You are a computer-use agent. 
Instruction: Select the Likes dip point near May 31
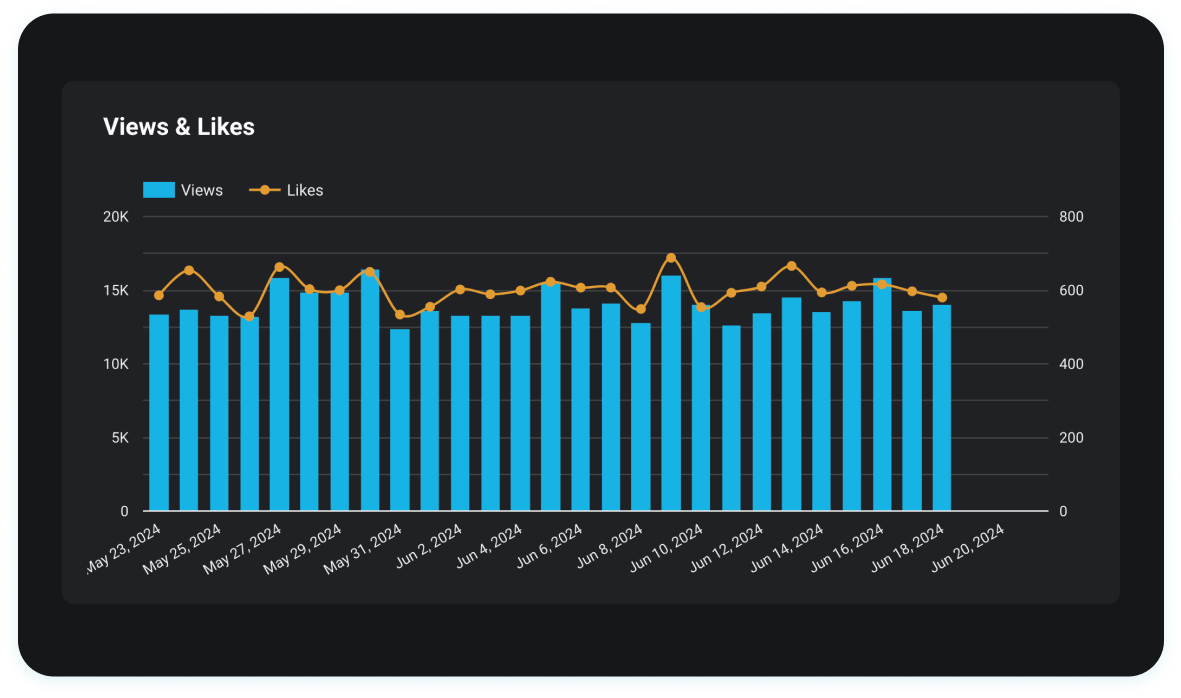pyautogui.click(x=399, y=313)
